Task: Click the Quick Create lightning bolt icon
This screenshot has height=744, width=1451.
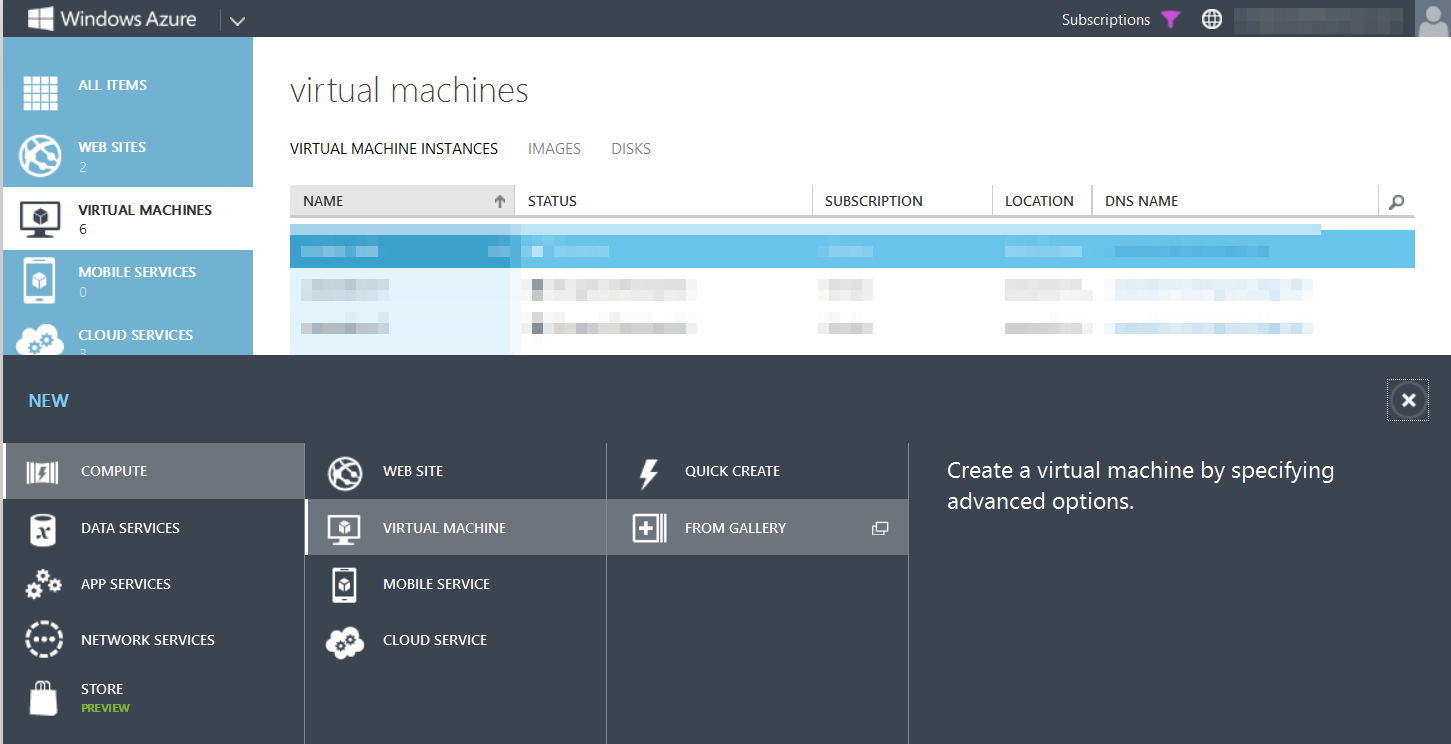Action: [x=649, y=473]
